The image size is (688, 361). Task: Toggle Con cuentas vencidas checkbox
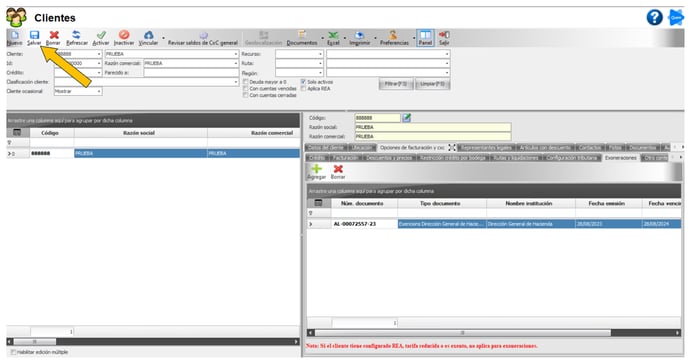[x=246, y=89]
